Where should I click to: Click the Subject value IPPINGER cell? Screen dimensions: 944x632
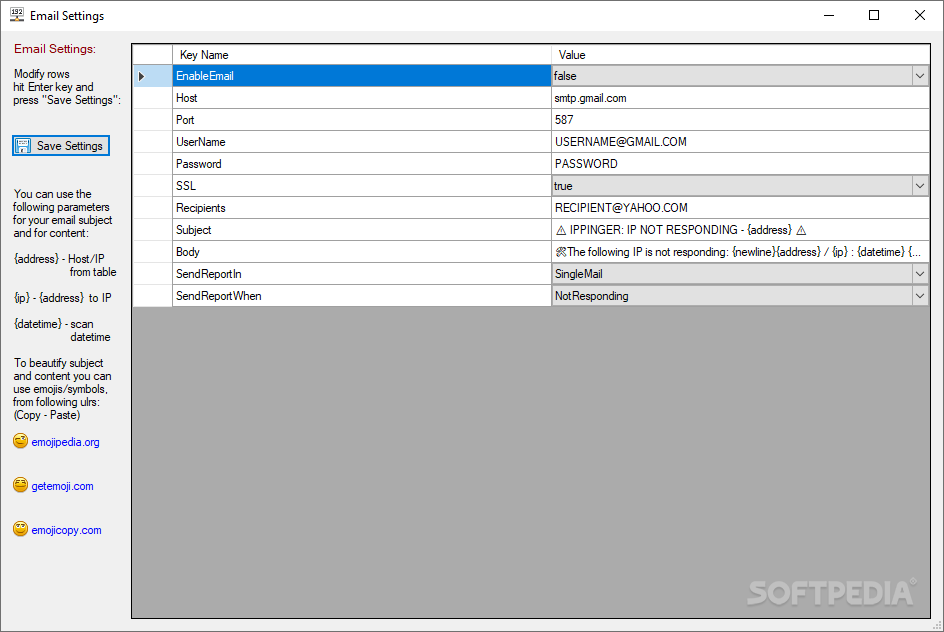pyautogui.click(x=740, y=230)
